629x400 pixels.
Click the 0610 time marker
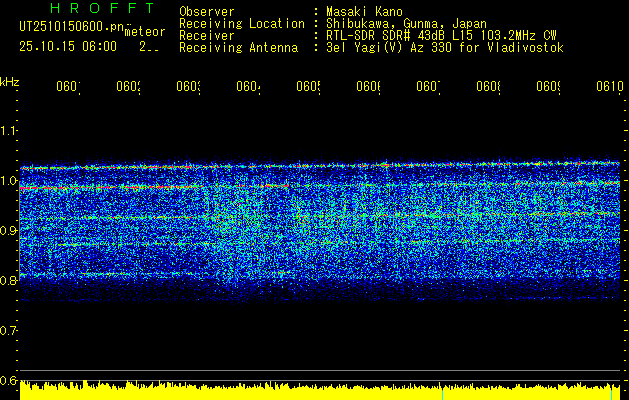610,87
